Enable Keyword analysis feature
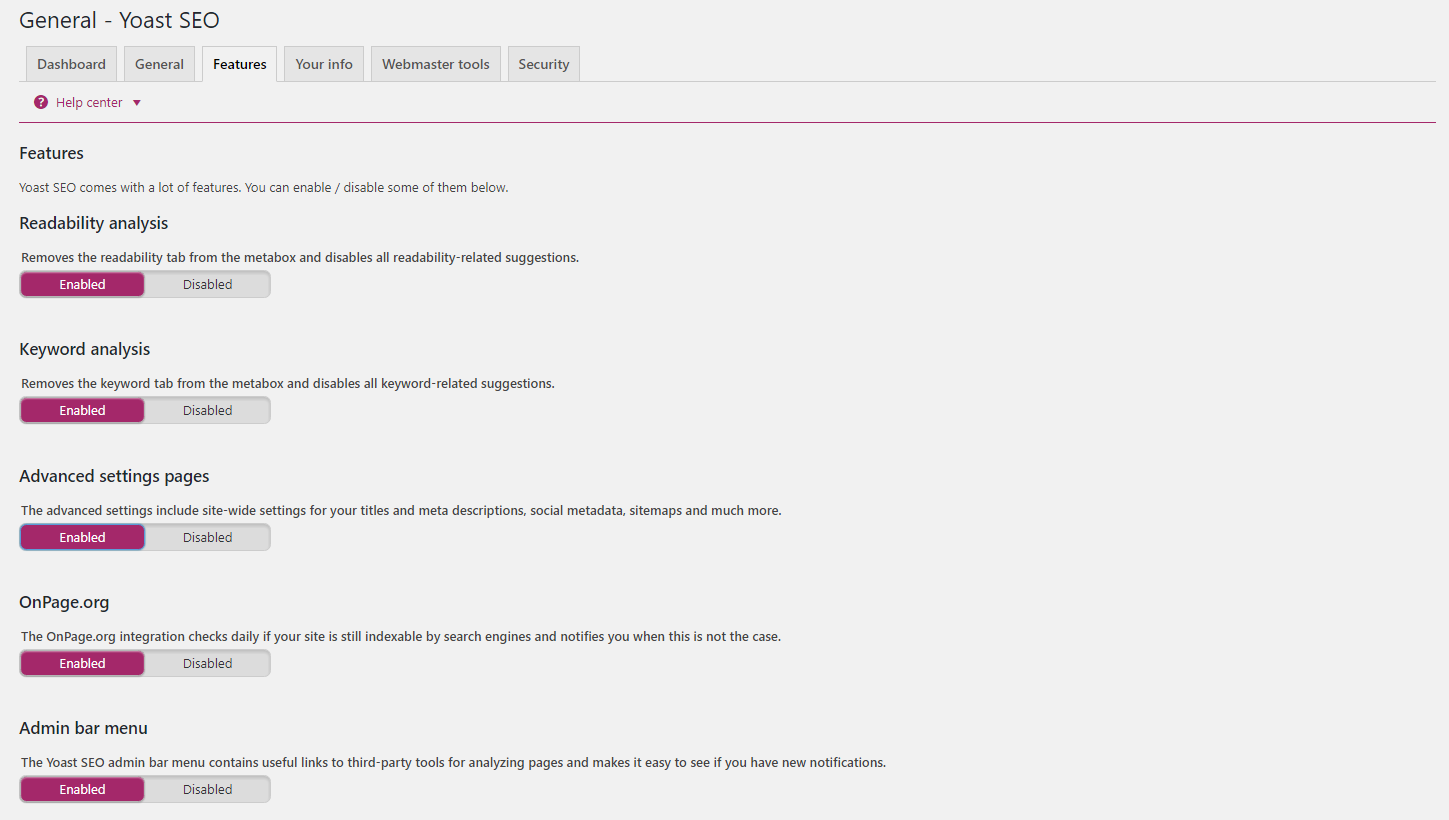 (82, 410)
